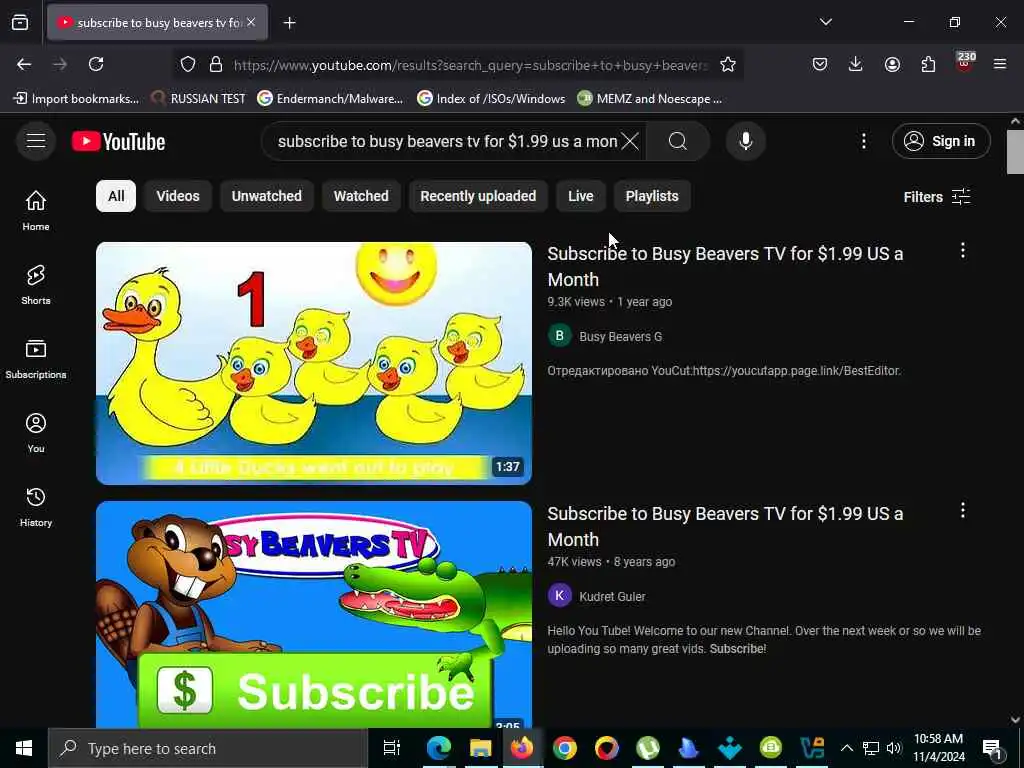The width and height of the screenshot is (1024, 768).
Task: Click the extension icon with 230 badge
Action: 964,63
